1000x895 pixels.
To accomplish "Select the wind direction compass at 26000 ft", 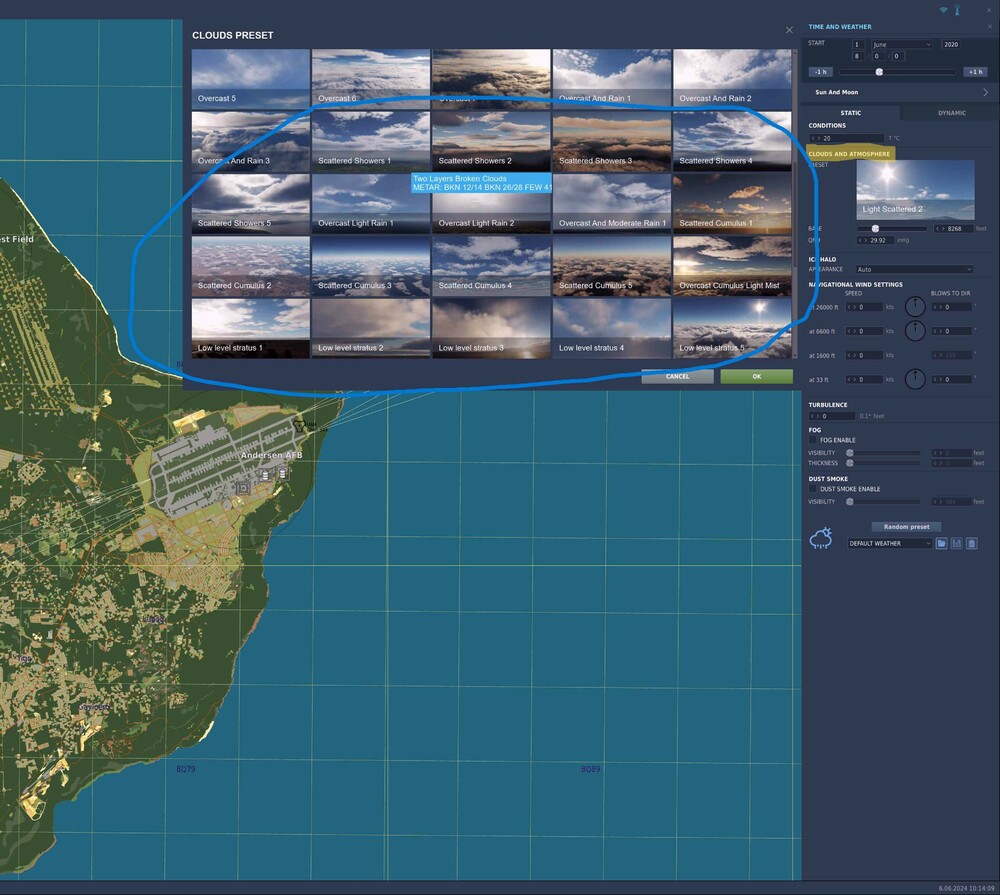I will (916, 308).
